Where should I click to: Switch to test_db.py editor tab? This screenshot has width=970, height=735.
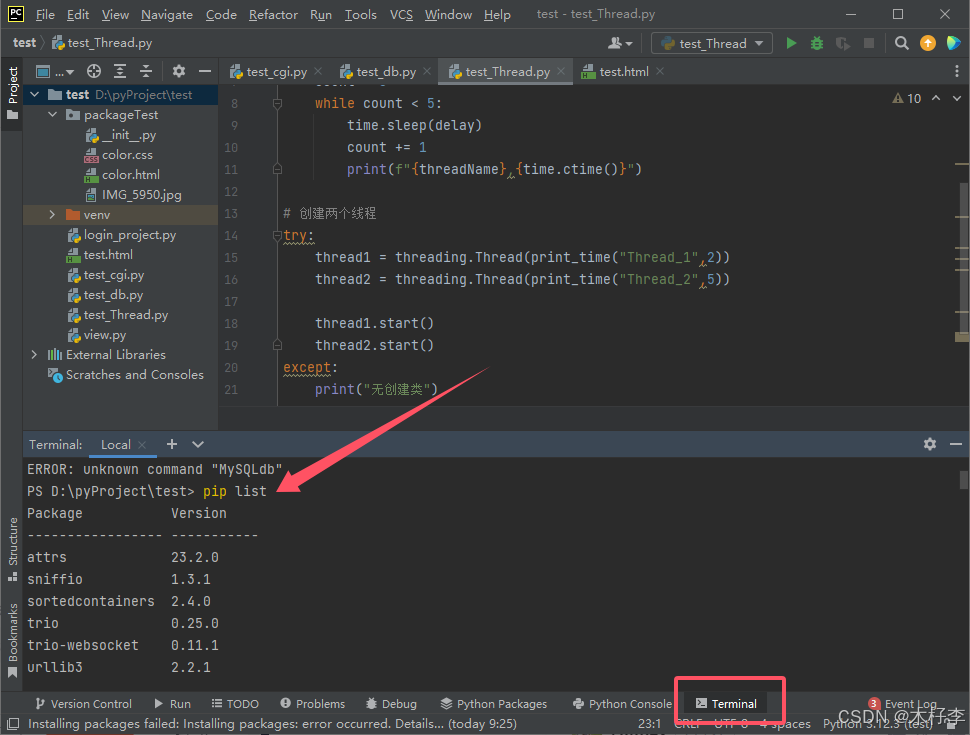[385, 72]
